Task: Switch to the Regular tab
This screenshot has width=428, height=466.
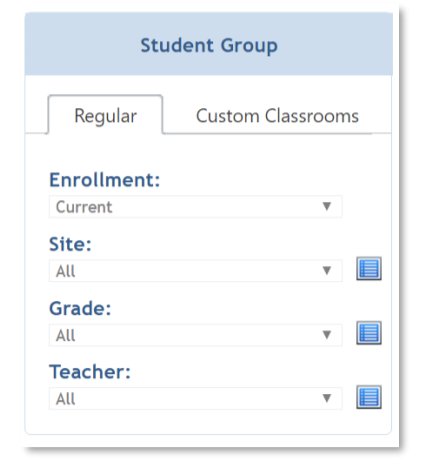Action: click(105, 115)
